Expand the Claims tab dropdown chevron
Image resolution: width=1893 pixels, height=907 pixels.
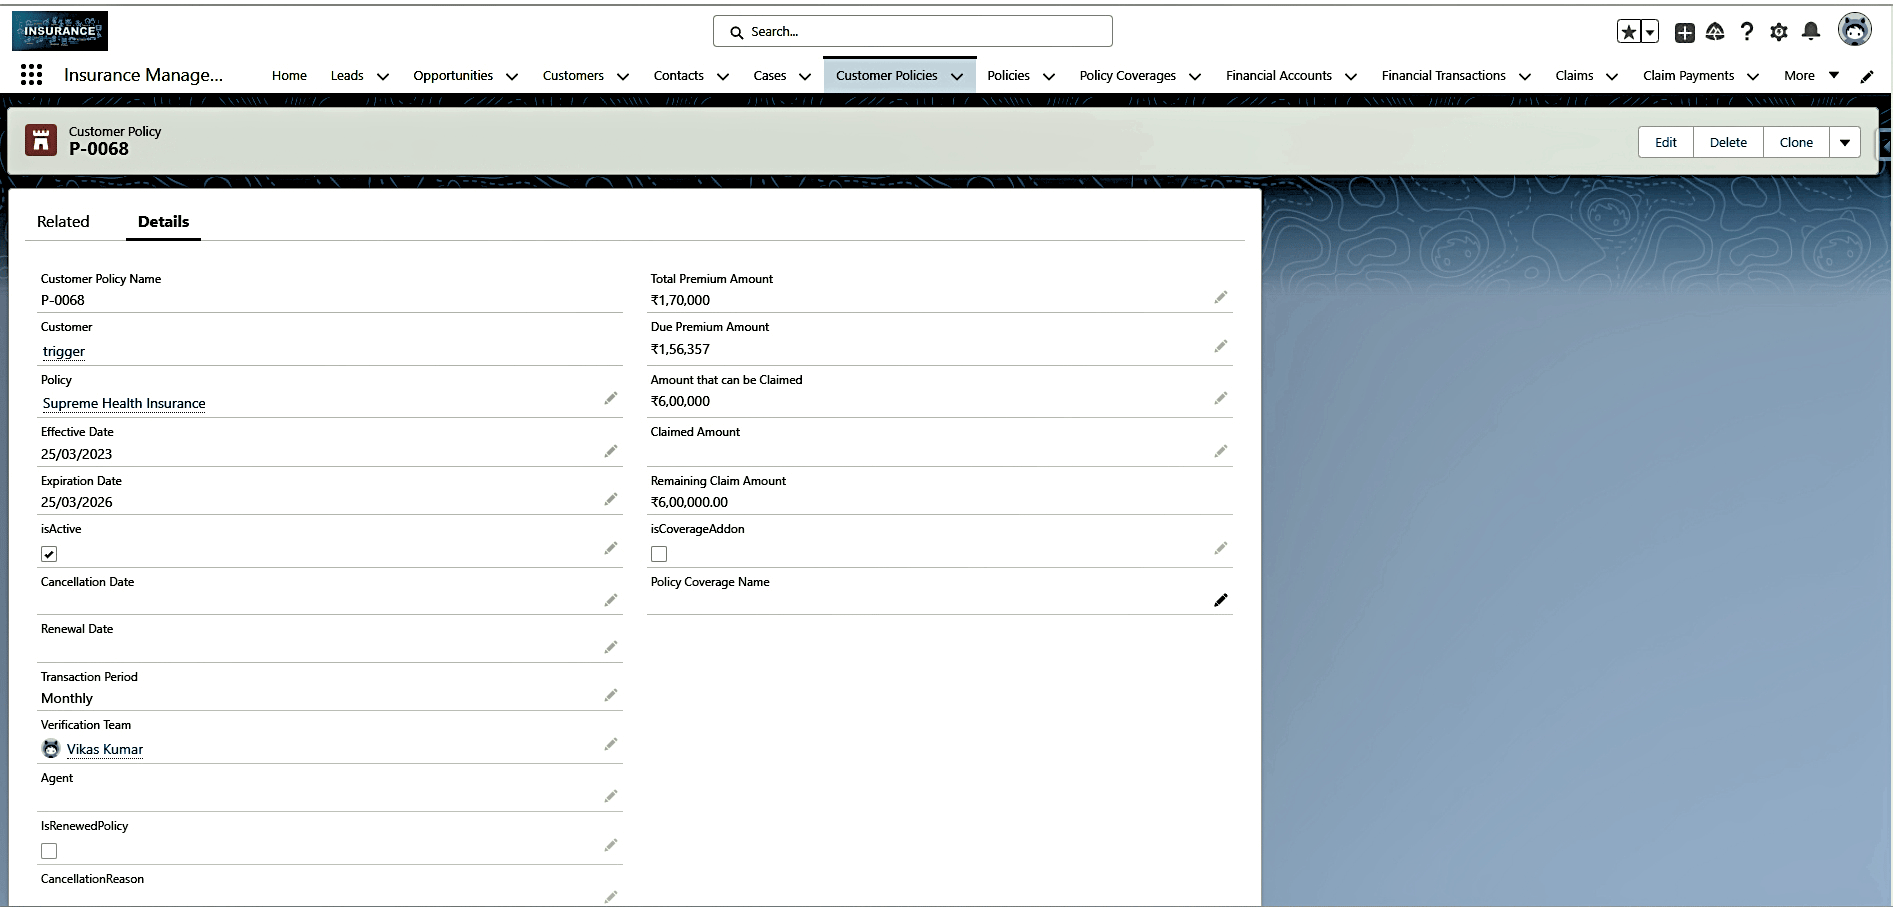(1612, 76)
